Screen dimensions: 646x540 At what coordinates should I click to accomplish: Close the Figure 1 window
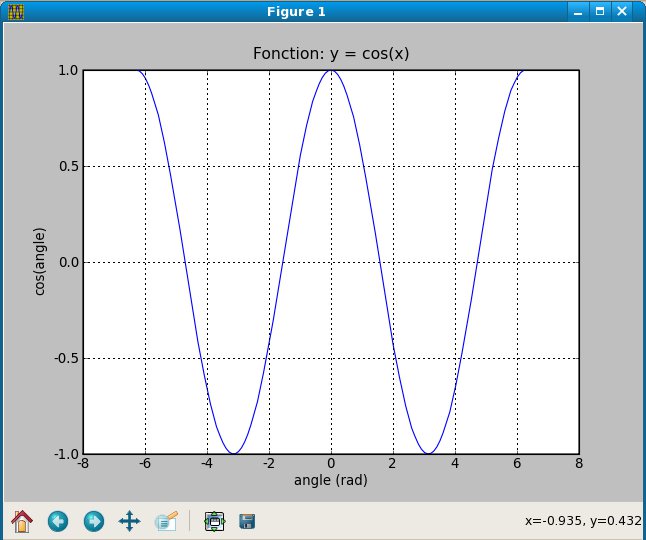tap(623, 12)
